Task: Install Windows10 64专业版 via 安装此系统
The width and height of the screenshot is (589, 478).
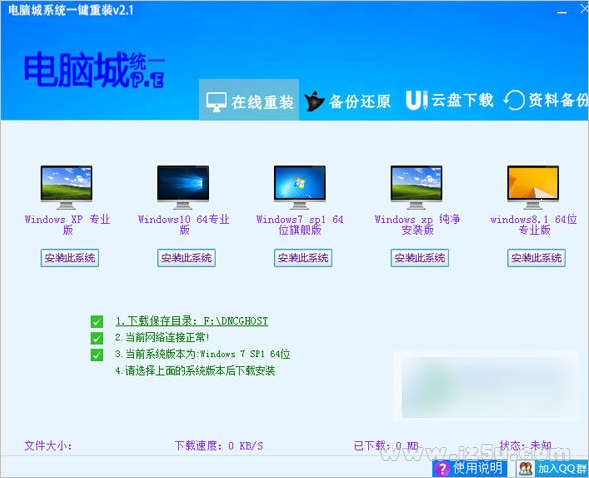Action: point(186,258)
